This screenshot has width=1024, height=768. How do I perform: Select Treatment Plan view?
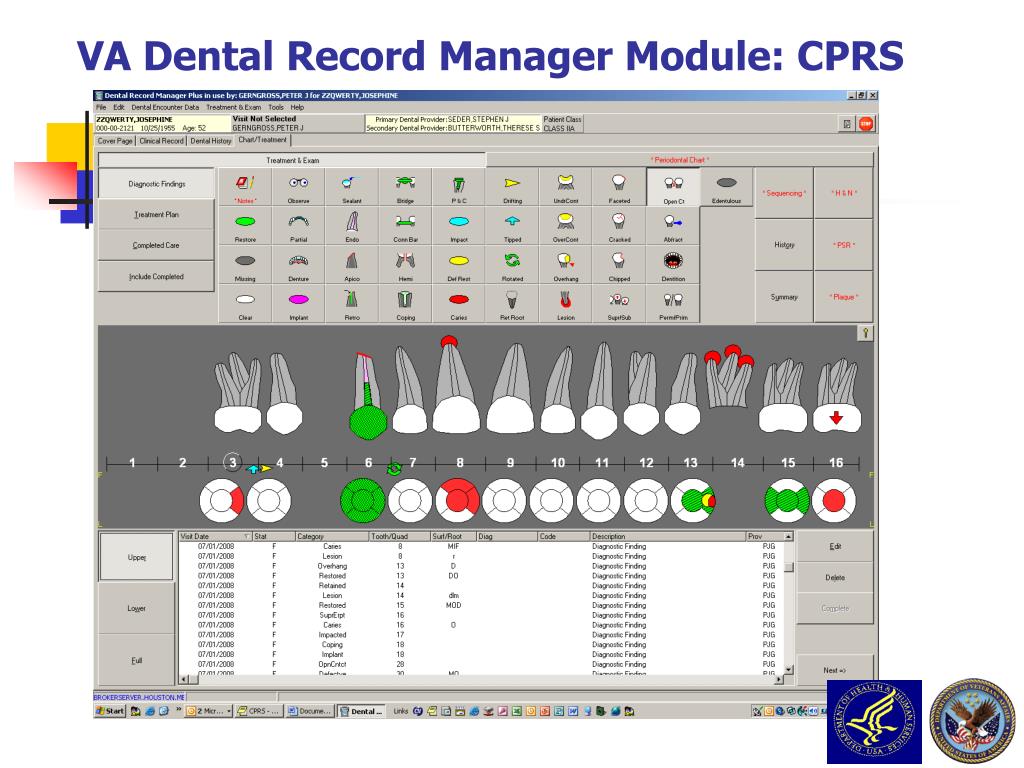[156, 215]
